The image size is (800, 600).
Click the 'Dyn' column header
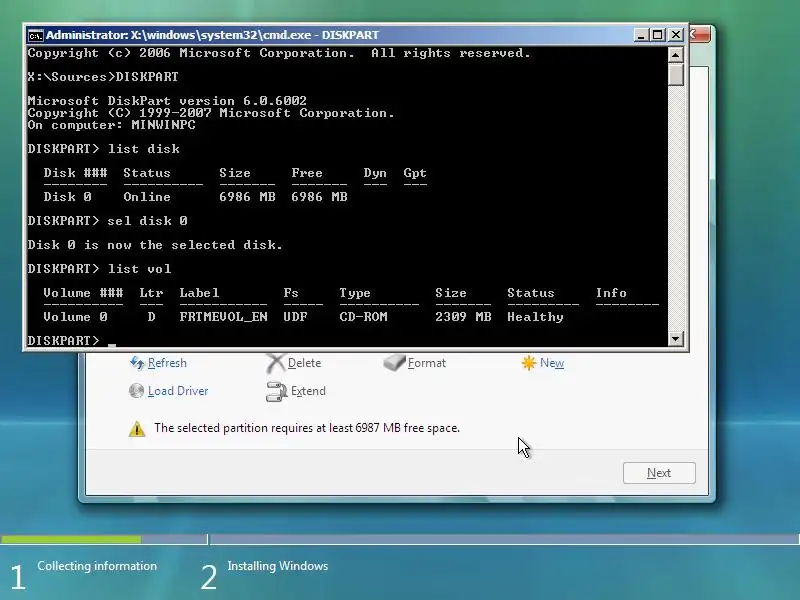pos(375,172)
